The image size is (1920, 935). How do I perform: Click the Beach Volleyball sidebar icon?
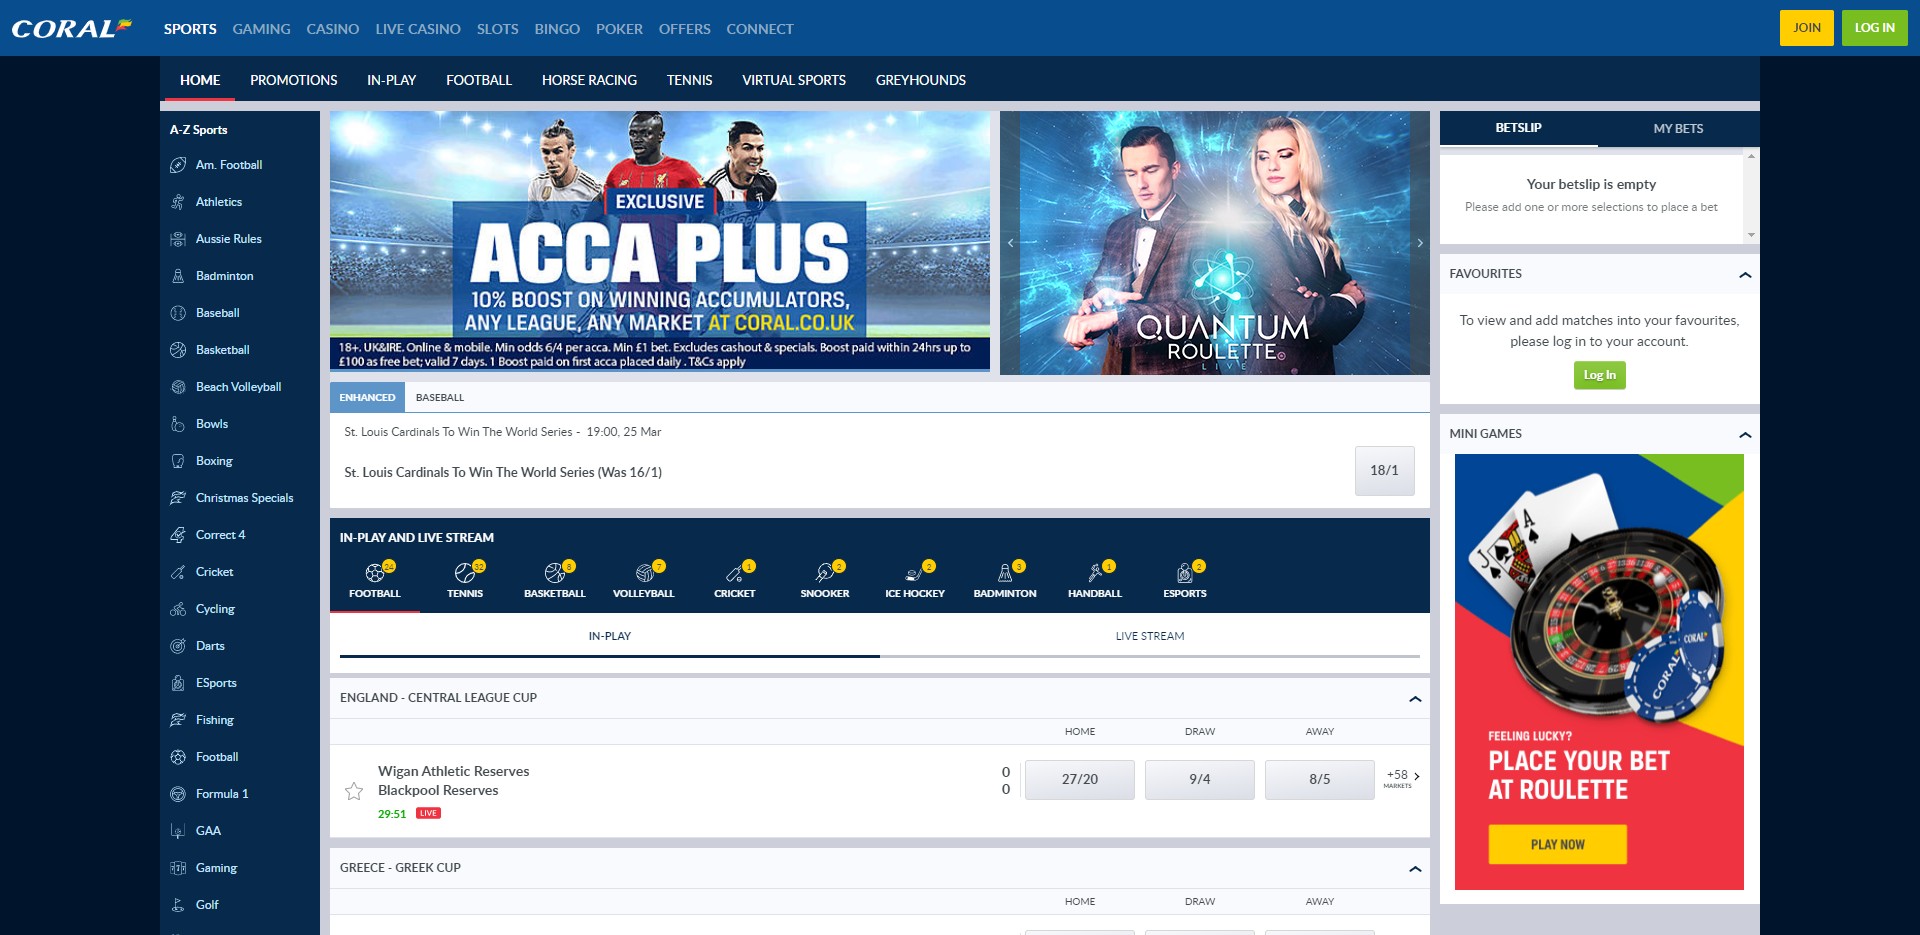pos(178,387)
